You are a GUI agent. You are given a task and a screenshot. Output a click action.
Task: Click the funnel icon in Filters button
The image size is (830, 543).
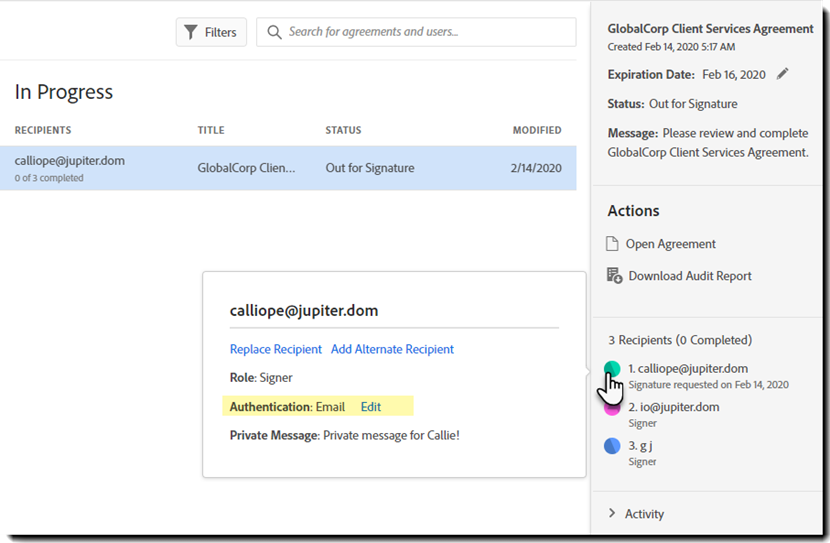pos(190,32)
